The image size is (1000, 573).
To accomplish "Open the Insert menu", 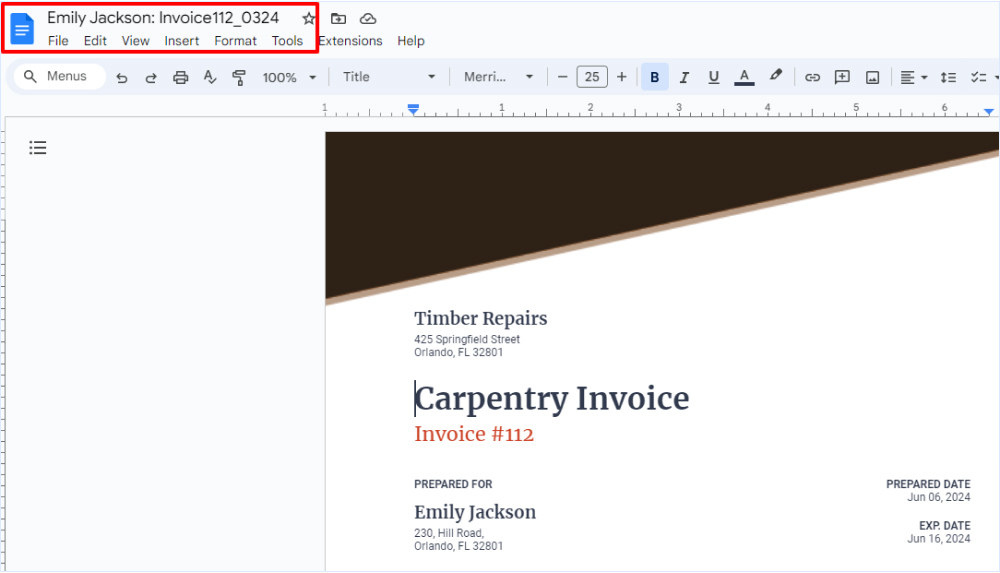I will coord(182,41).
